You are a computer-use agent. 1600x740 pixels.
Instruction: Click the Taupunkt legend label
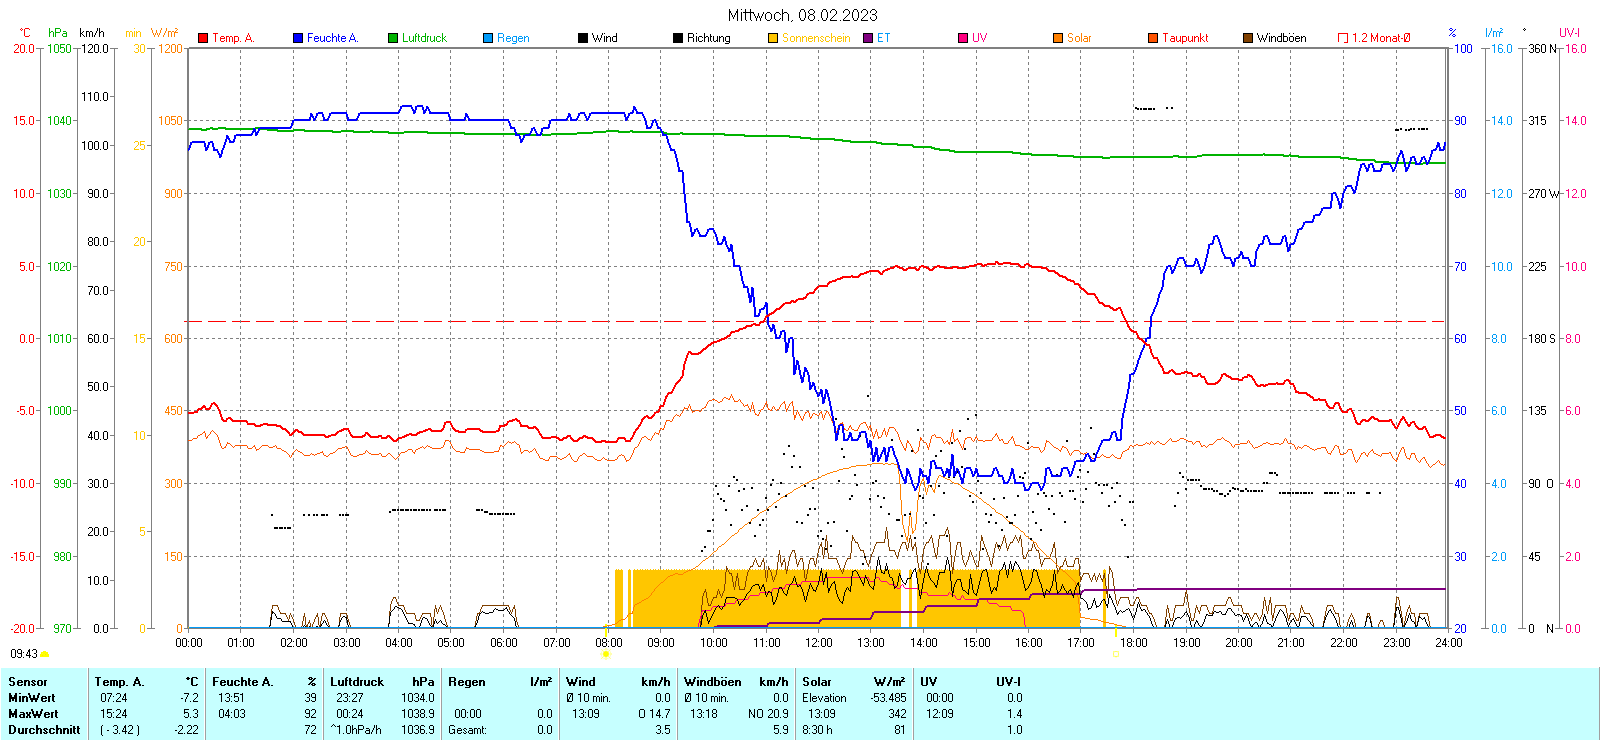pyautogui.click(x=1185, y=38)
